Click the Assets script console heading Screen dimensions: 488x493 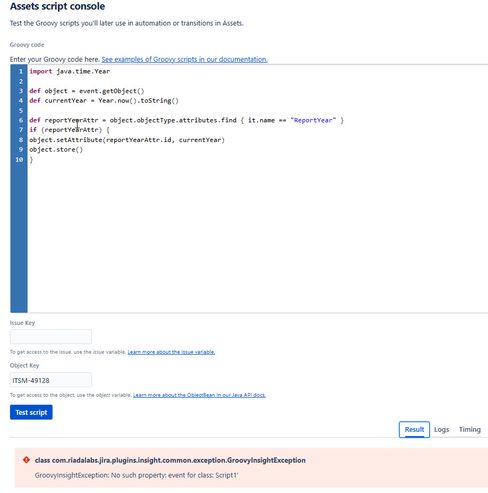click(57, 6)
